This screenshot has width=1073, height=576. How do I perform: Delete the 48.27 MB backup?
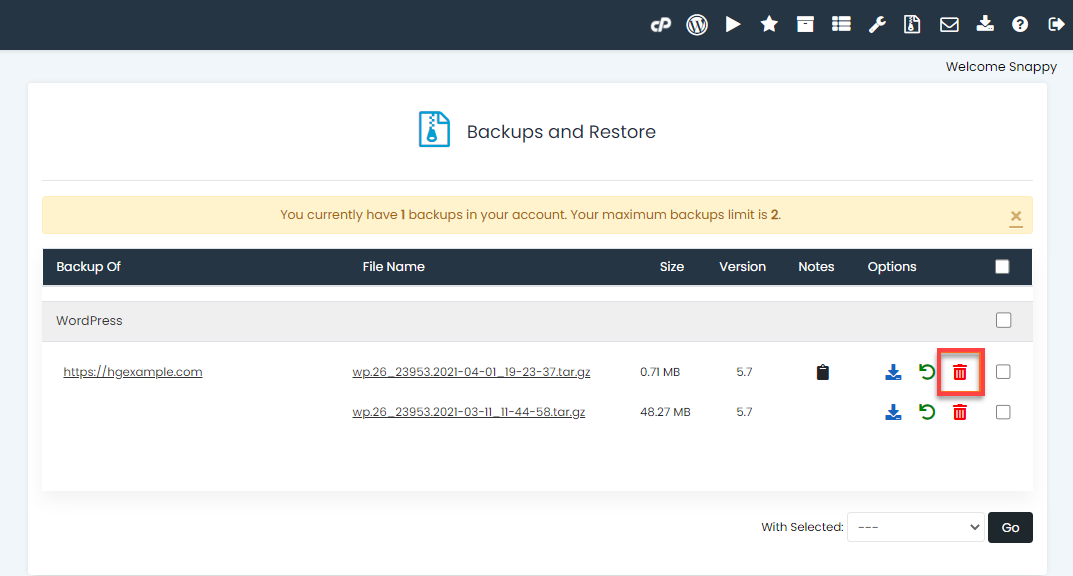point(960,412)
